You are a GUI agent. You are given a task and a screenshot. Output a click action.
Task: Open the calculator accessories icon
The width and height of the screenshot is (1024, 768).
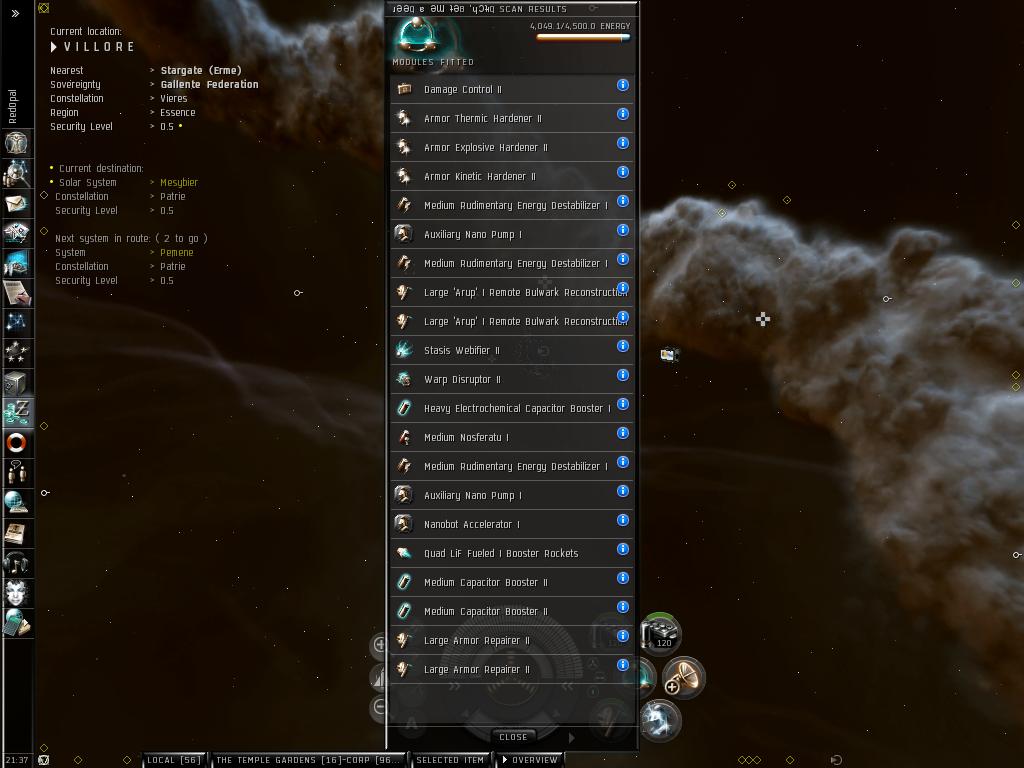tap(16, 622)
